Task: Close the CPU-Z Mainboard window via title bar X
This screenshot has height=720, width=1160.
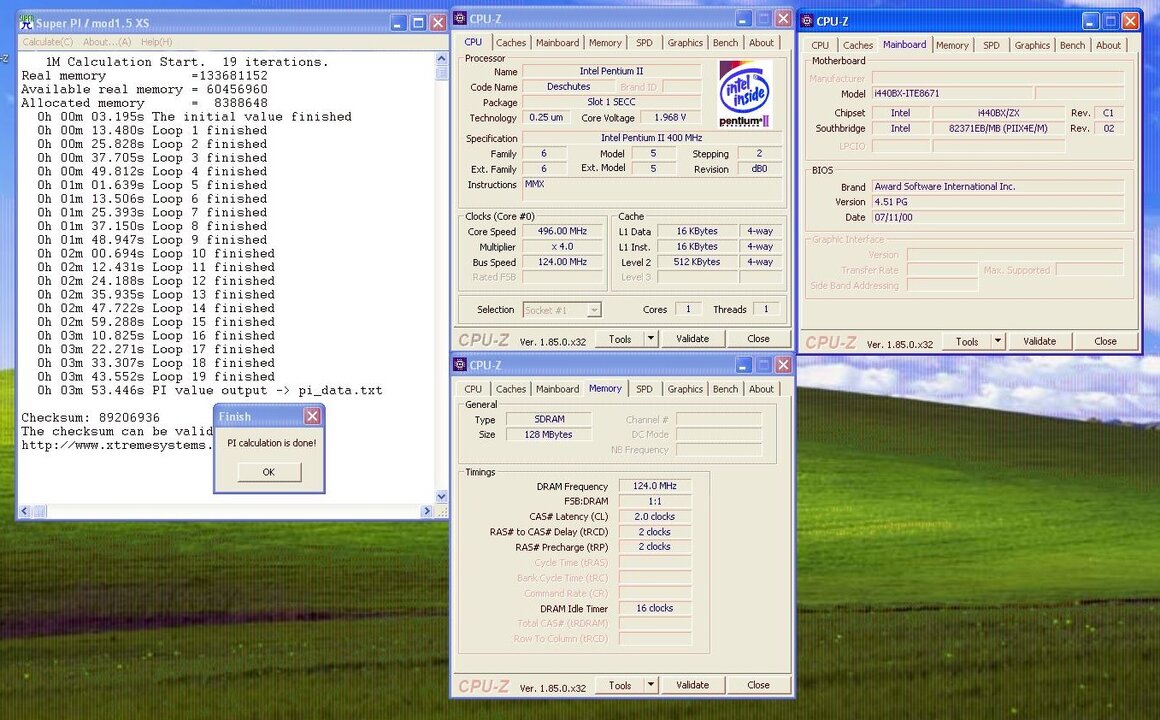Action: click(x=1130, y=21)
